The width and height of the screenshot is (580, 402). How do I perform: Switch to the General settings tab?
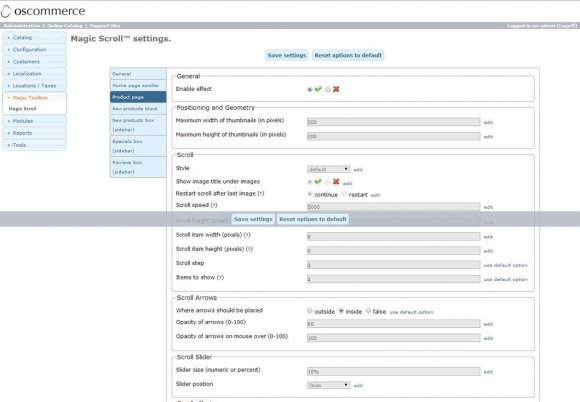[x=138, y=74]
